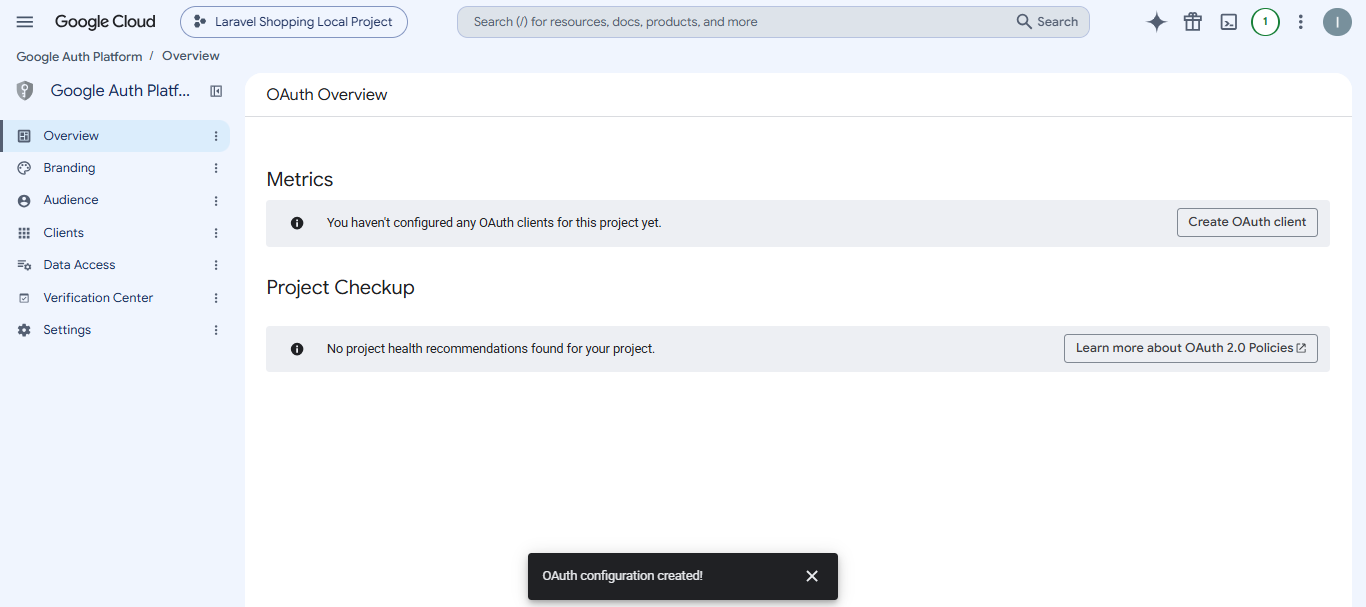The image size is (1366, 607).
Task: Activate Cloud Shell terminal icon
Action: pos(1229,22)
